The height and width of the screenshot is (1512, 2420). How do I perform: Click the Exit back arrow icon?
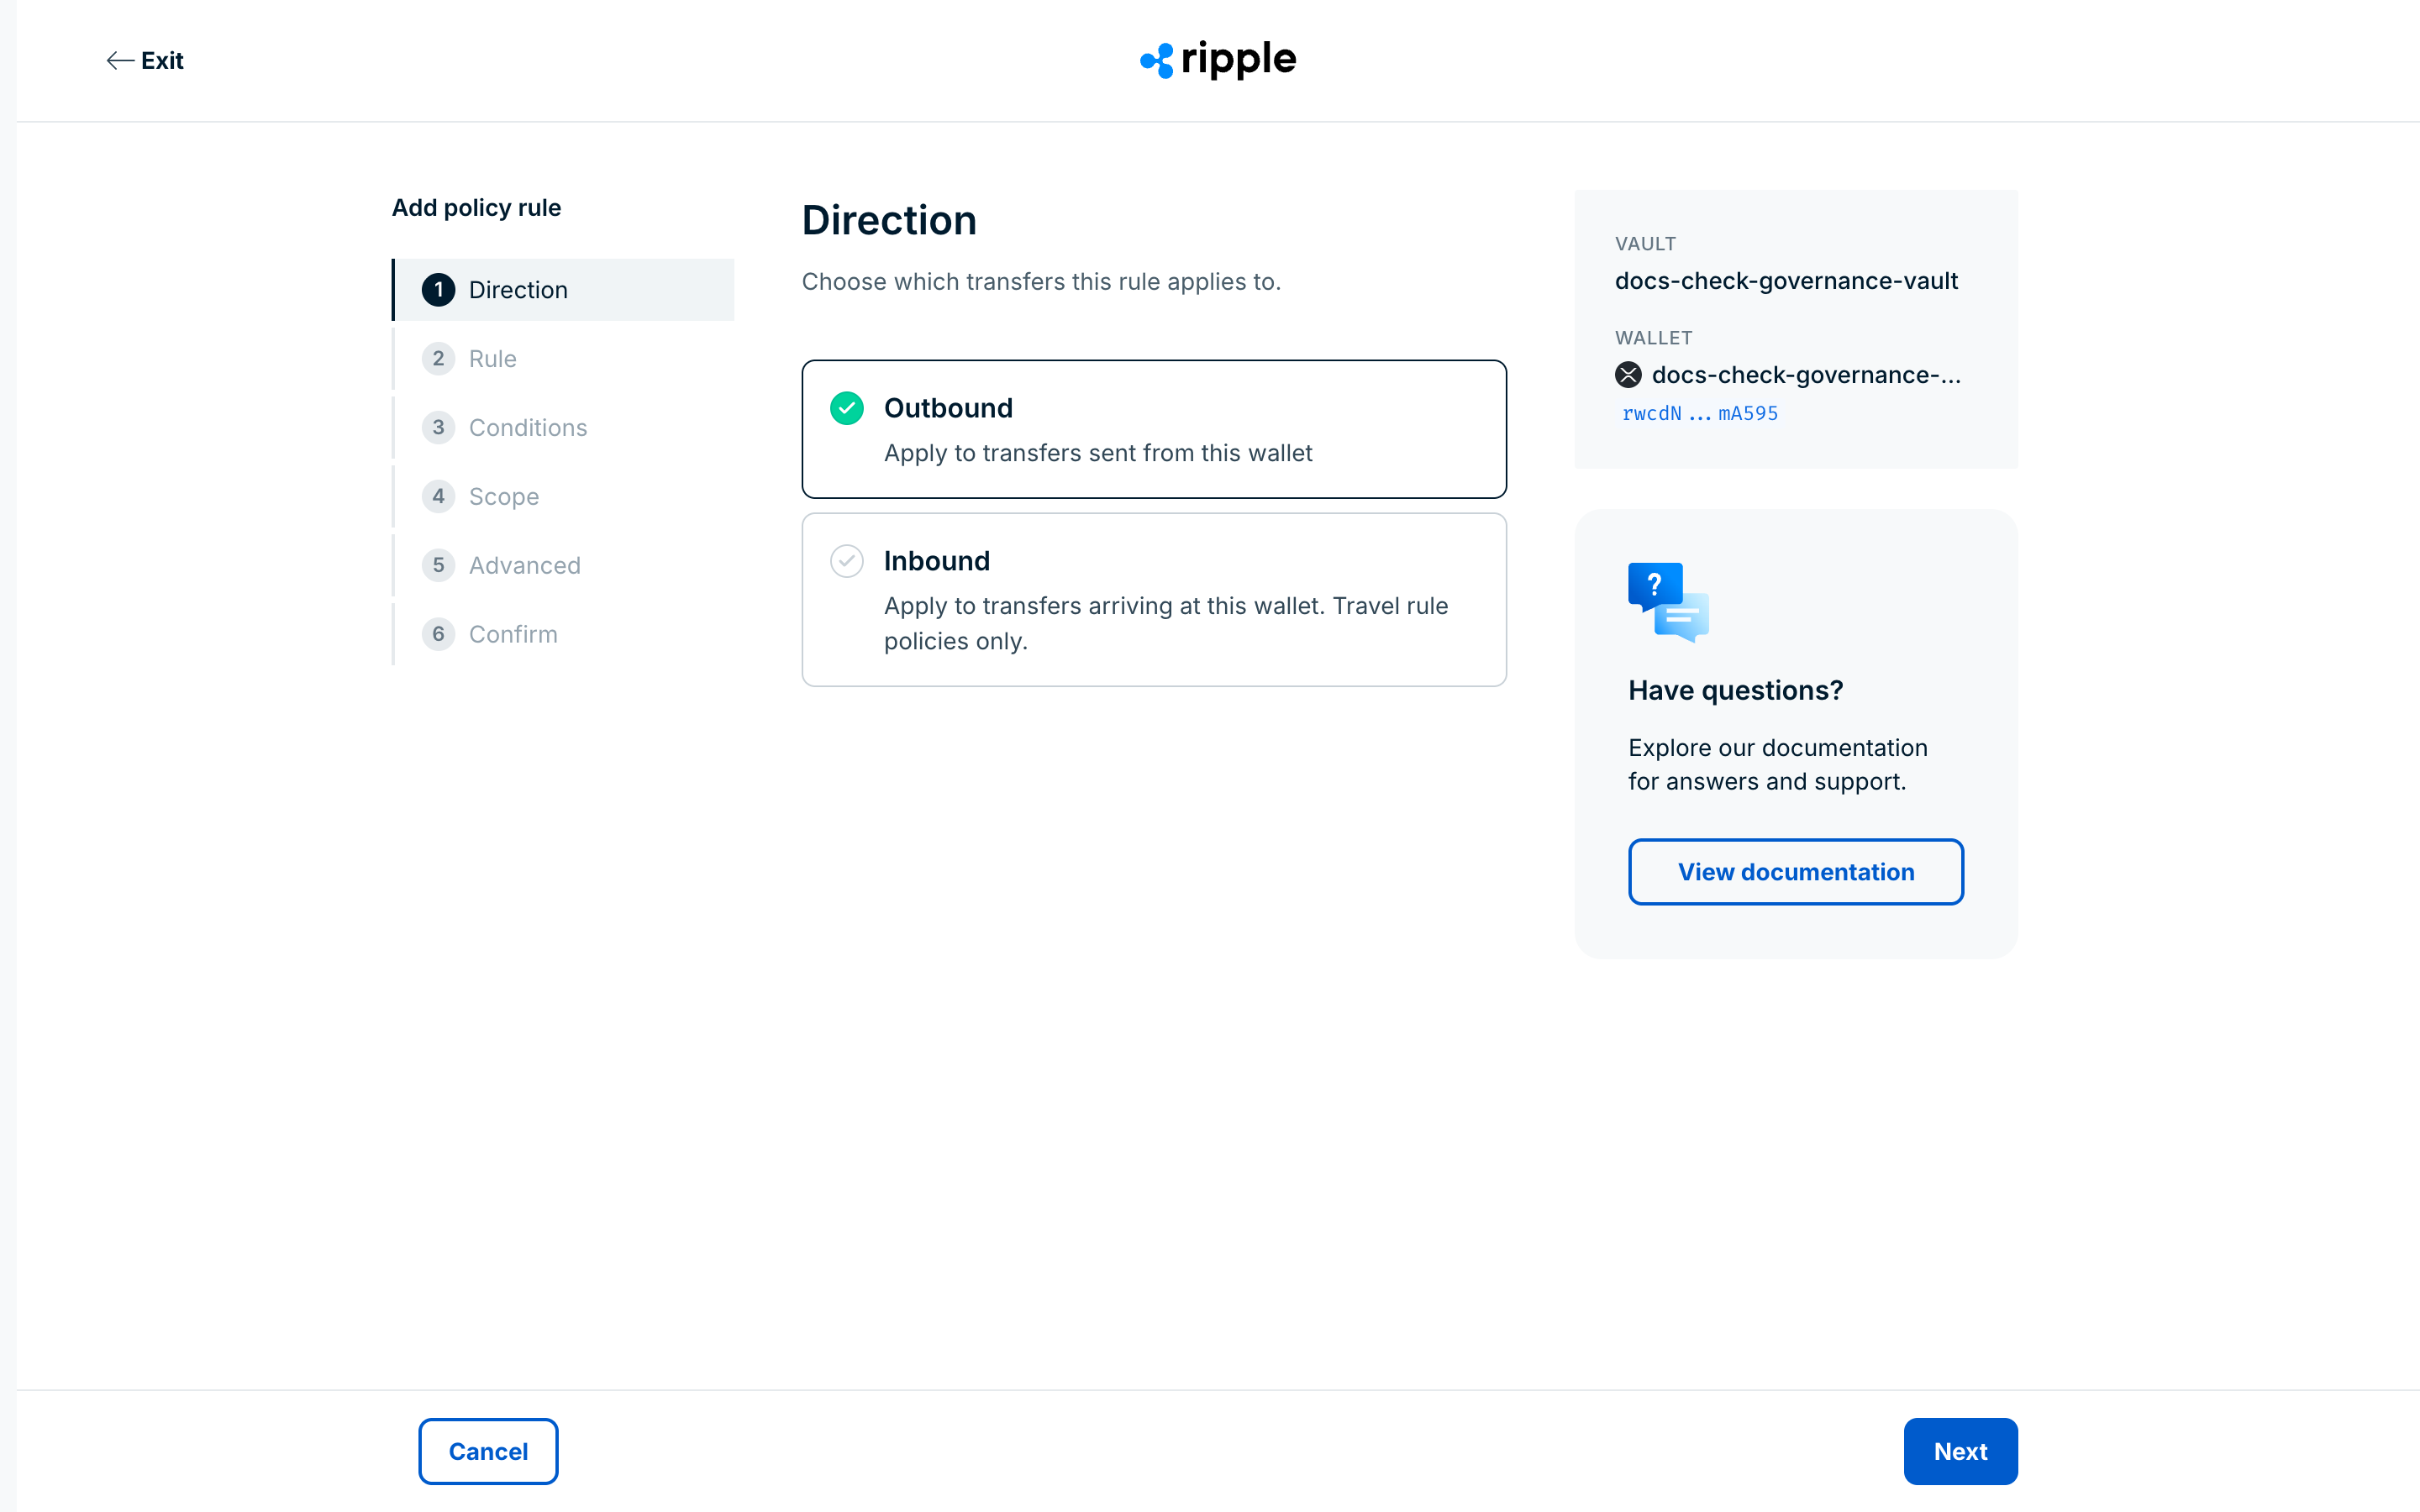(120, 61)
